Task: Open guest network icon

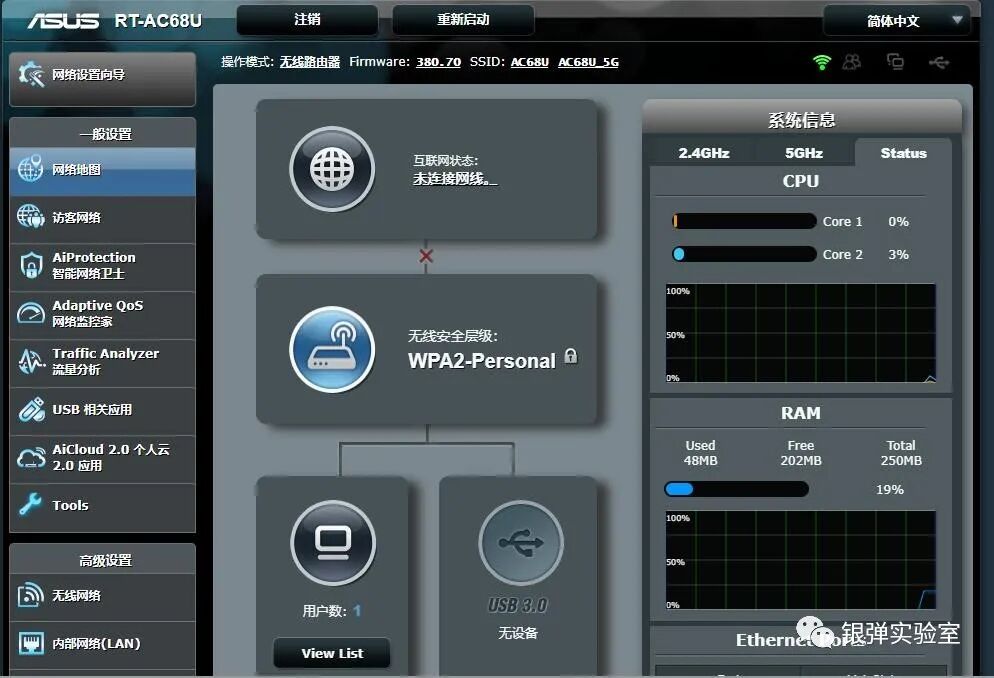Action: tap(30, 217)
